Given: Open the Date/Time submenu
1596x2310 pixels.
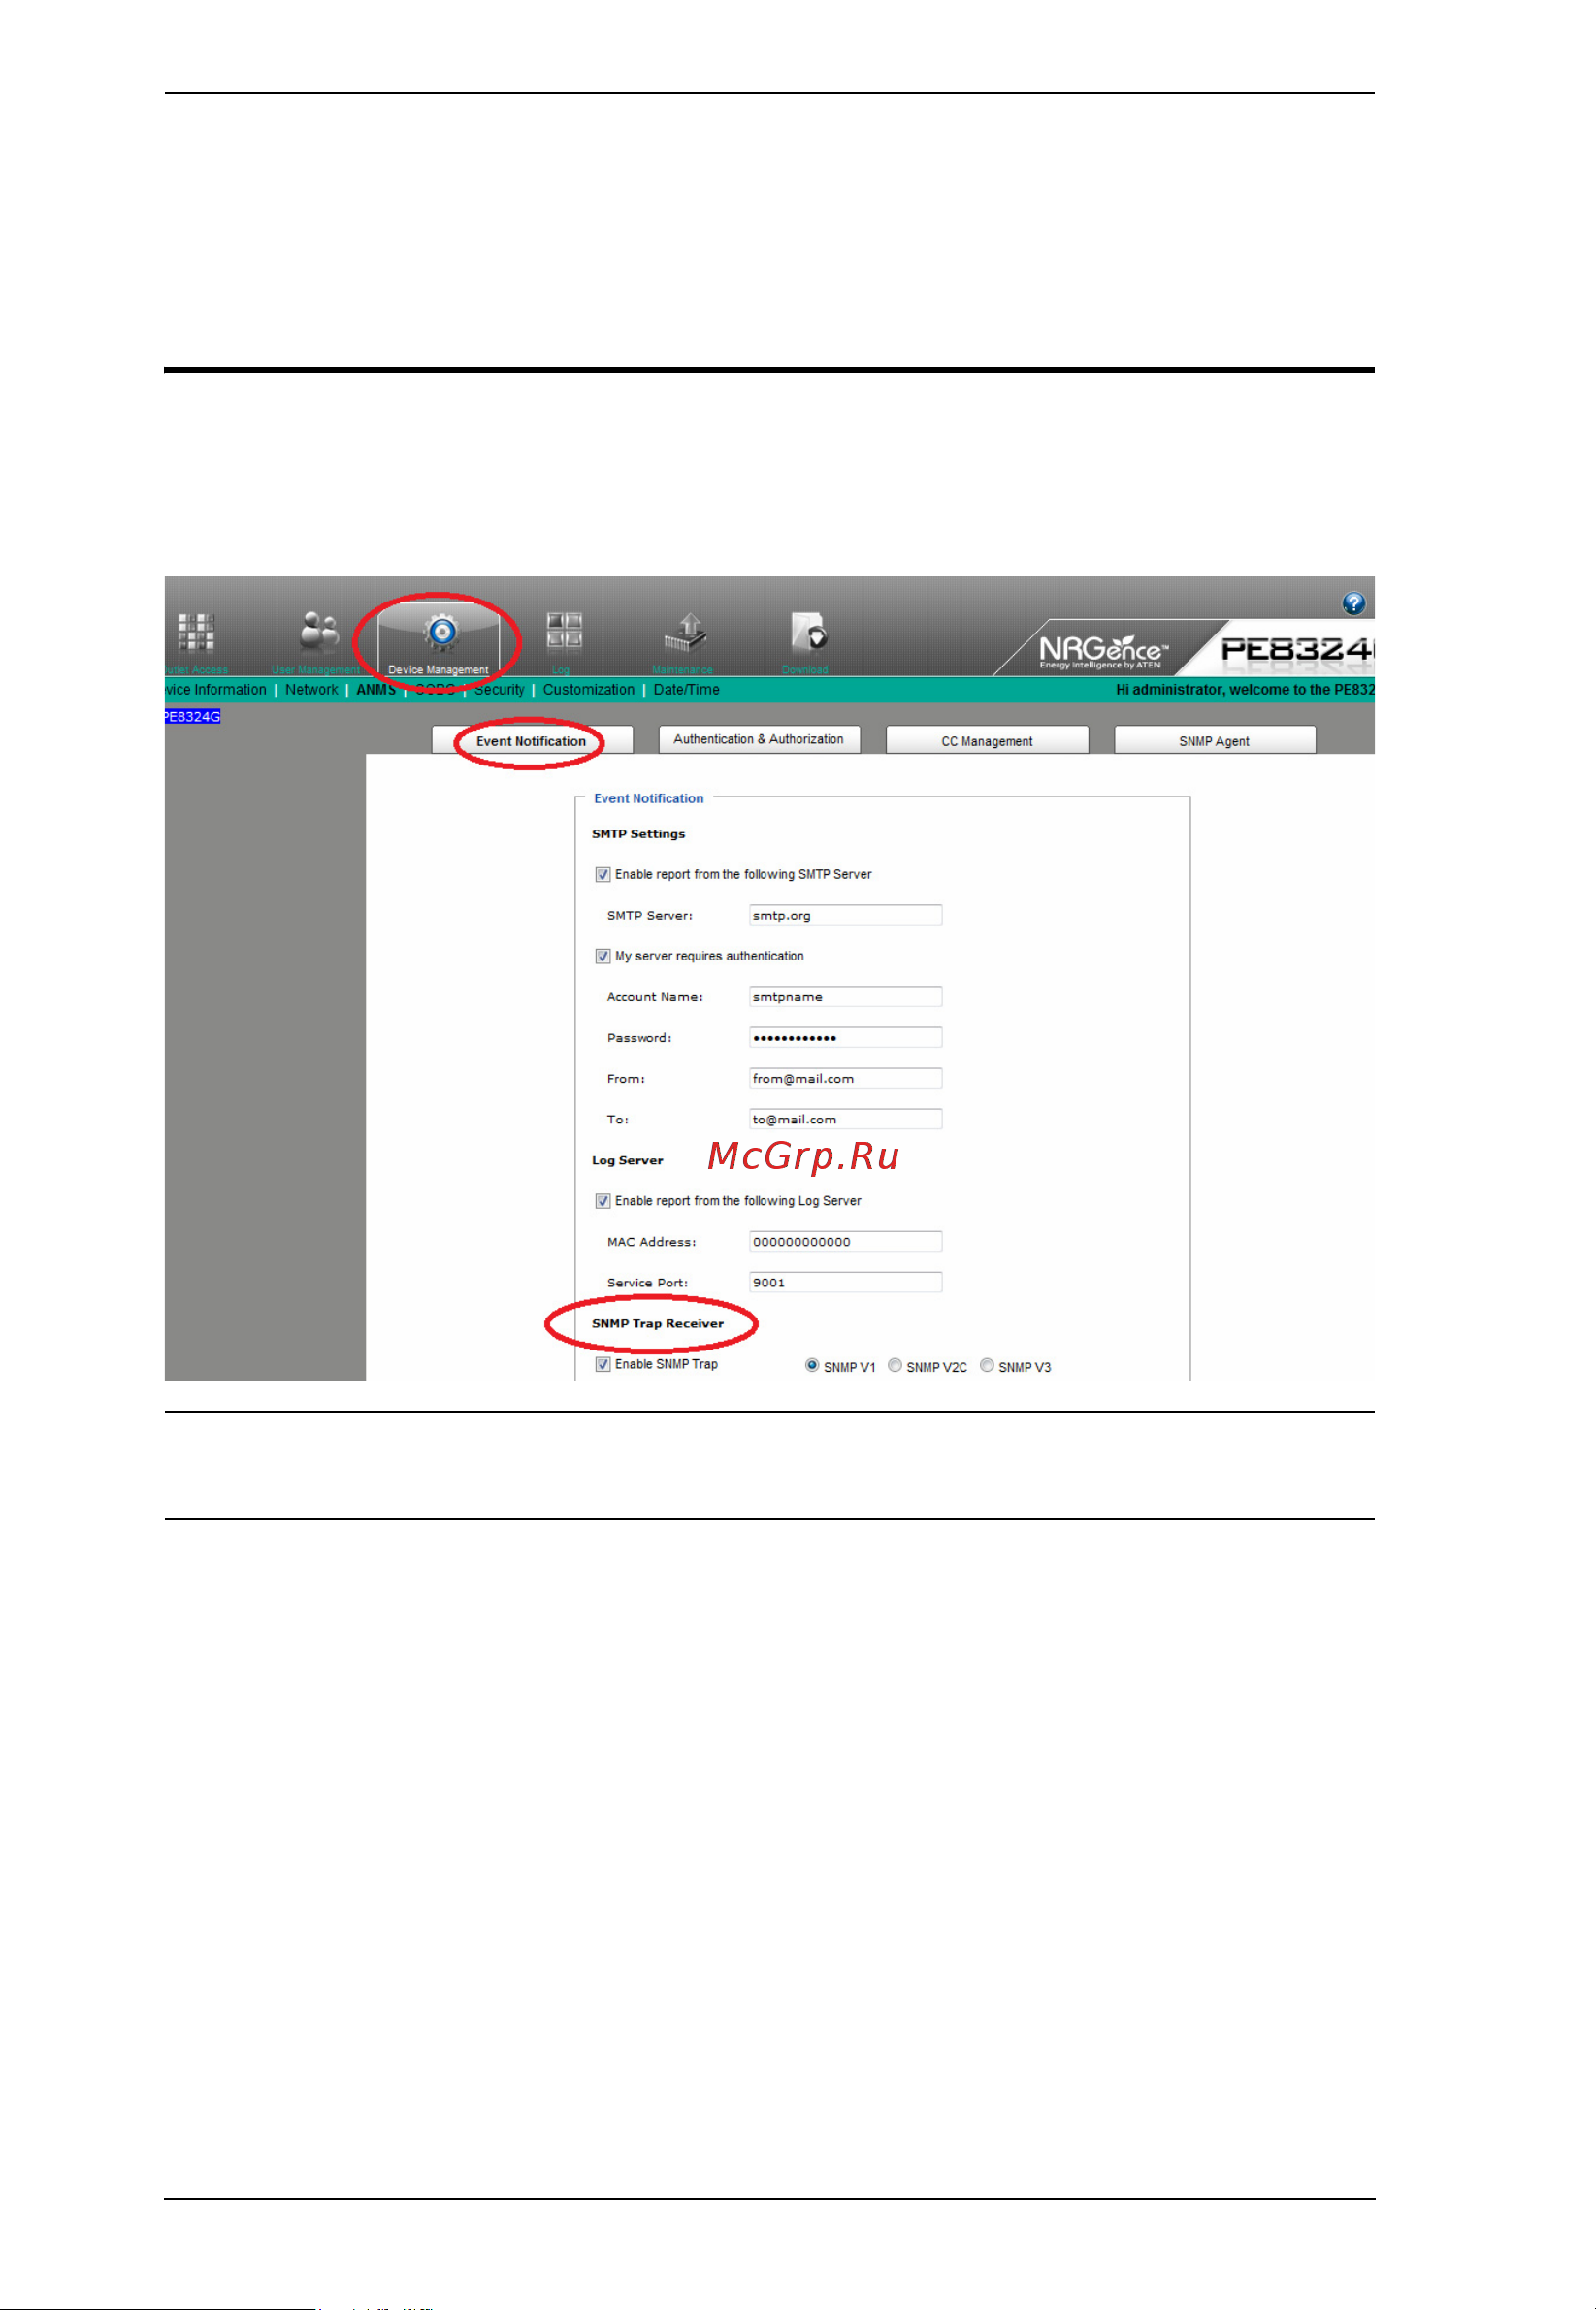Looking at the screenshot, I should coord(686,690).
